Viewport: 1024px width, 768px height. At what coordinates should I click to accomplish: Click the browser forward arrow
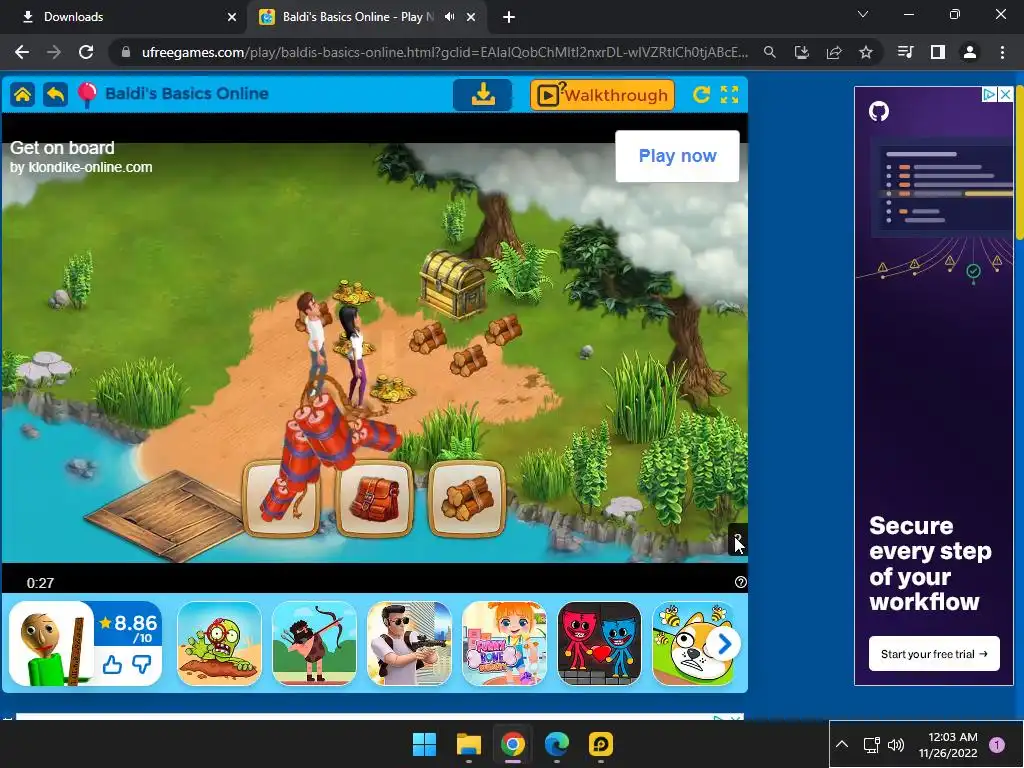[54, 52]
